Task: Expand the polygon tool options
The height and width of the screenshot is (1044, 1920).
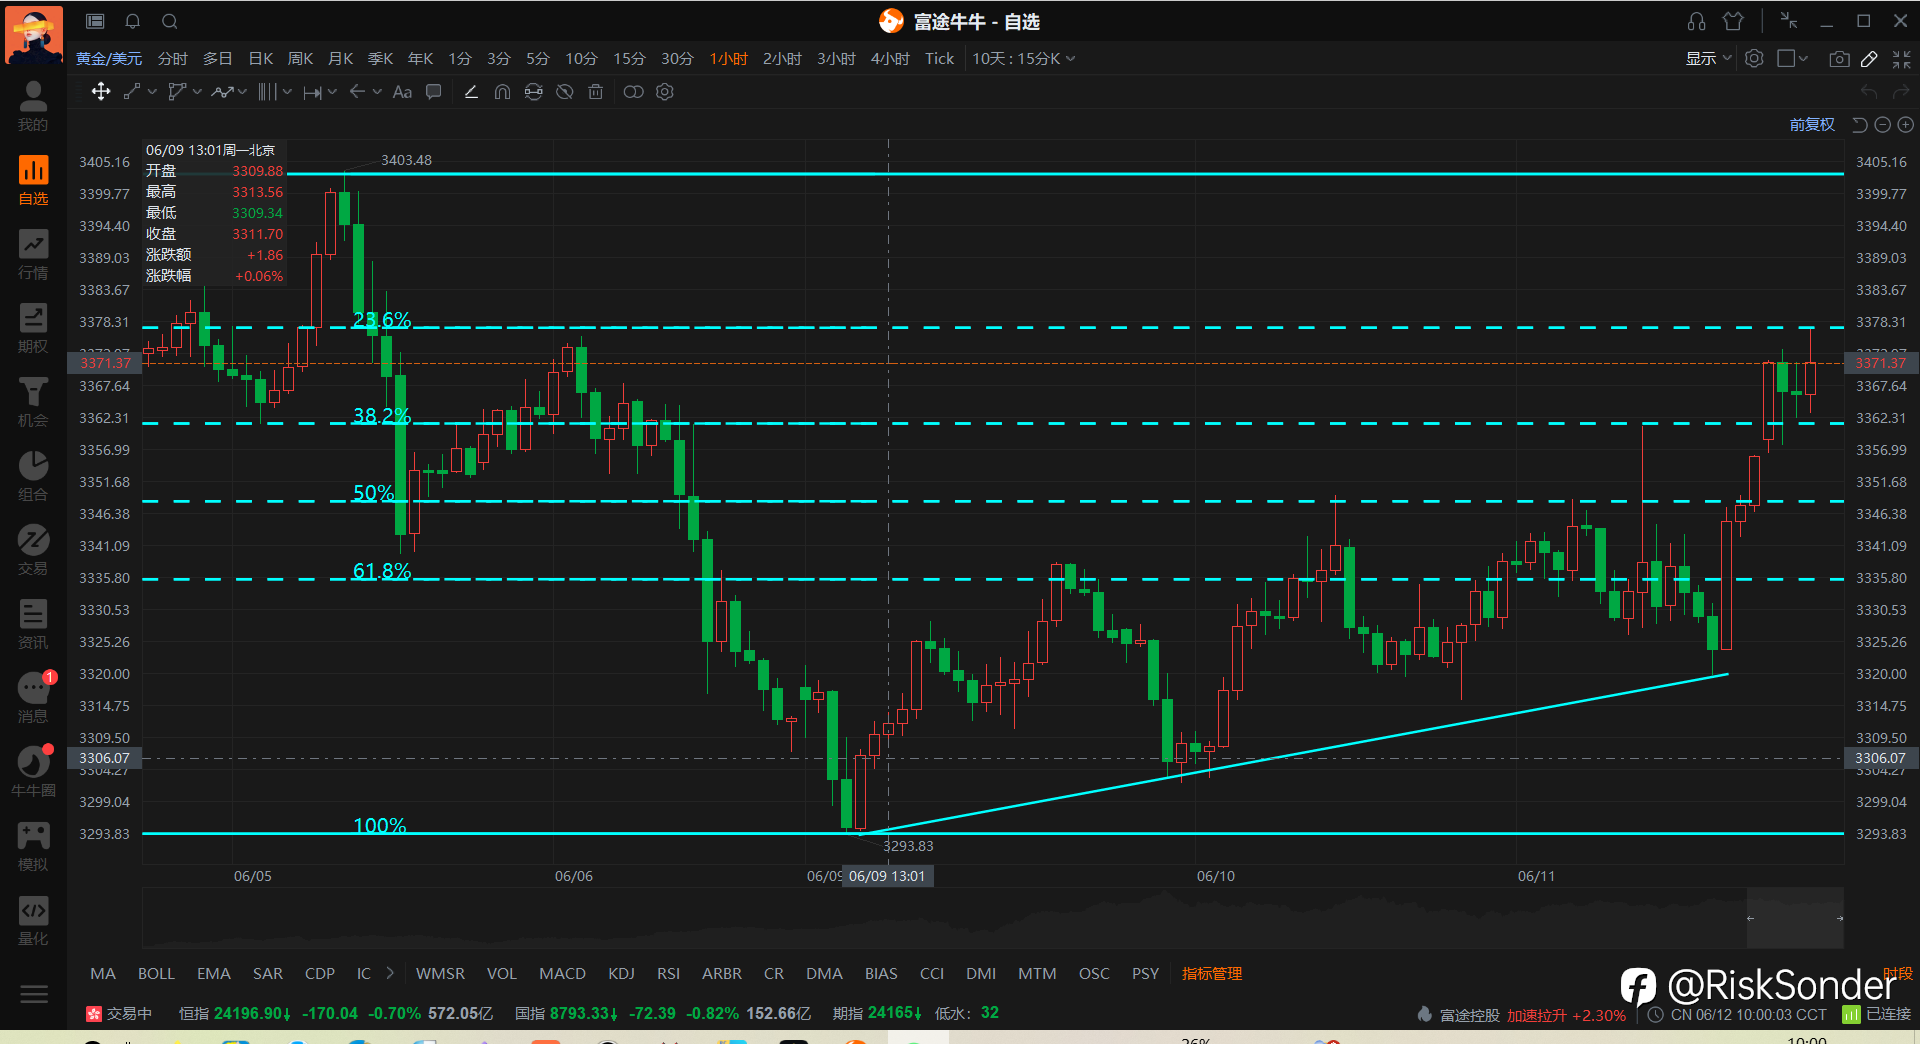Action: click(197, 92)
